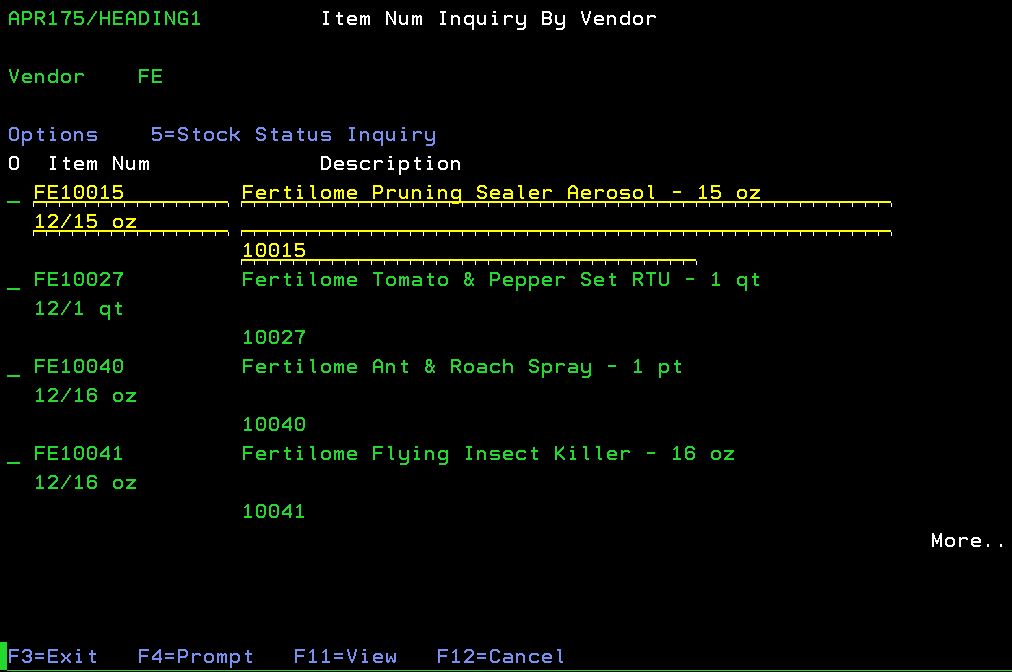
Task: Click the 12/15 oz pack size field
Action: click(x=85, y=222)
